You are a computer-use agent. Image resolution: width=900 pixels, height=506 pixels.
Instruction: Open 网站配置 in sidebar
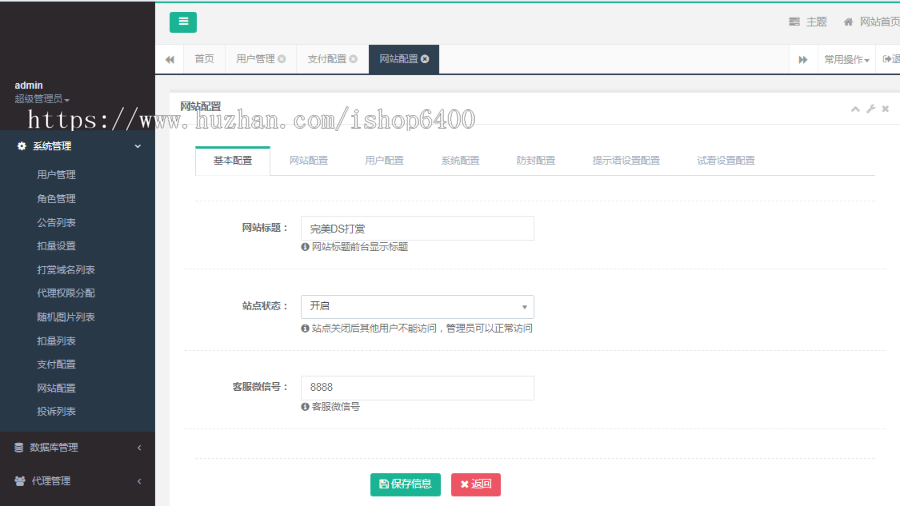point(56,388)
